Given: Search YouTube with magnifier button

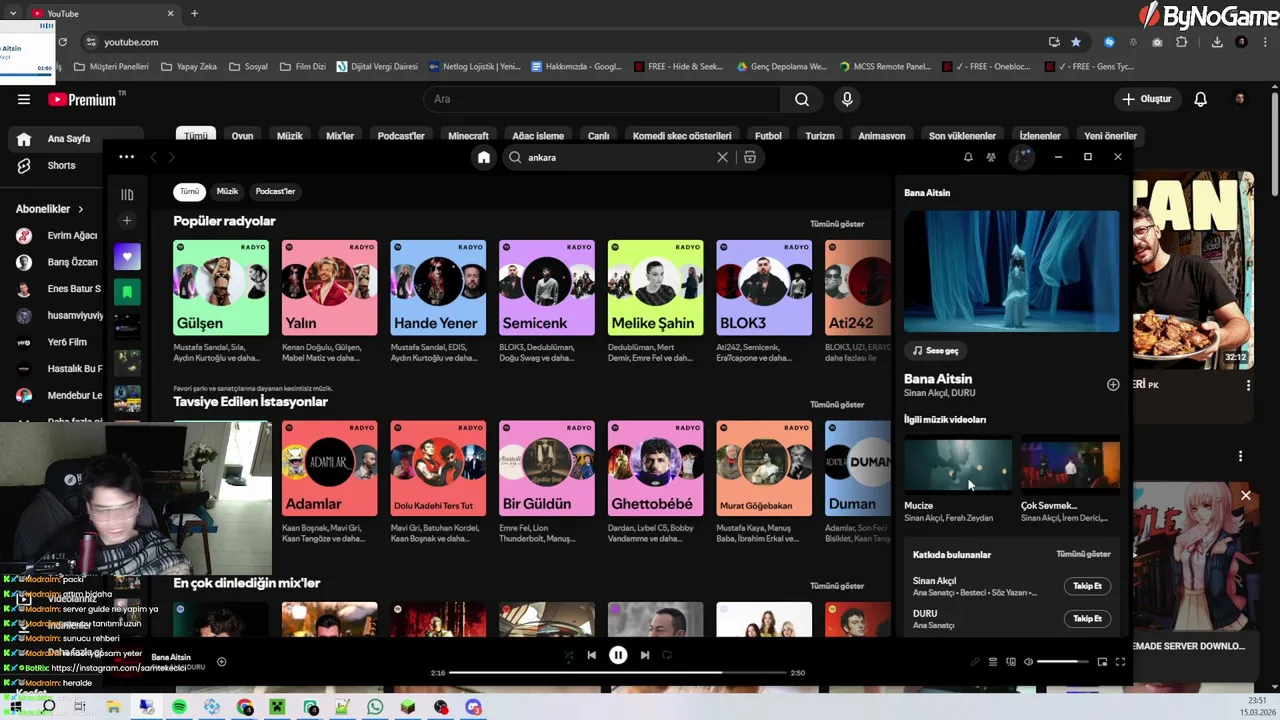Looking at the screenshot, I should pos(802,99).
